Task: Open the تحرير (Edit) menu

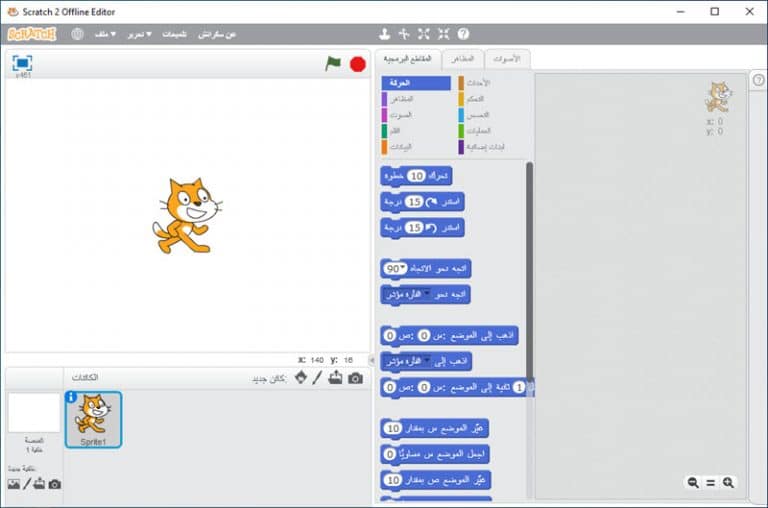Action: 140,34
